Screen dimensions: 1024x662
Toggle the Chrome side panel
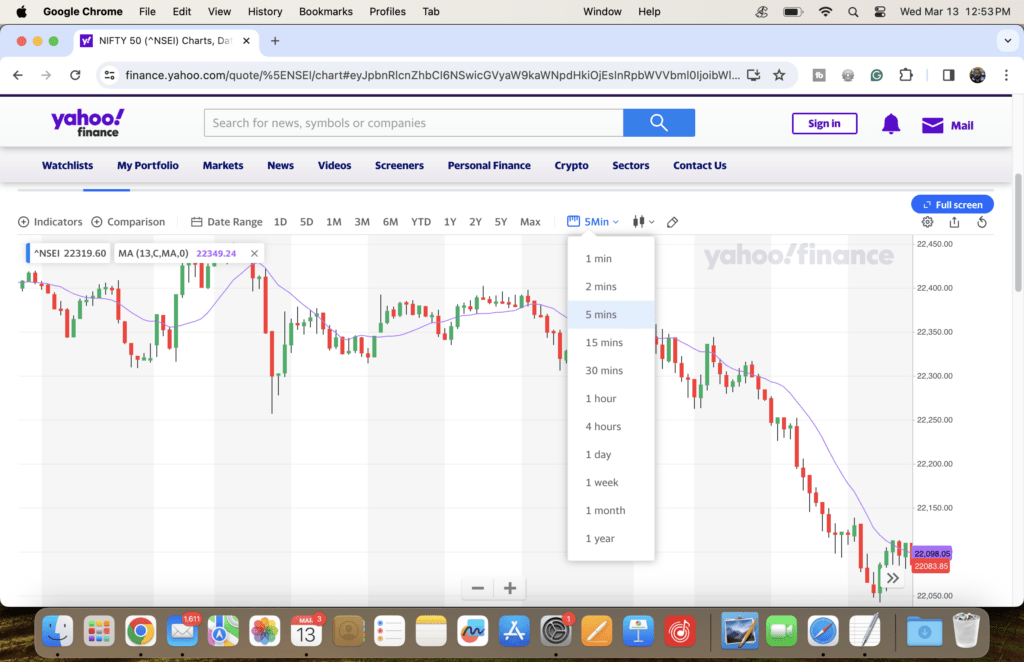948,75
